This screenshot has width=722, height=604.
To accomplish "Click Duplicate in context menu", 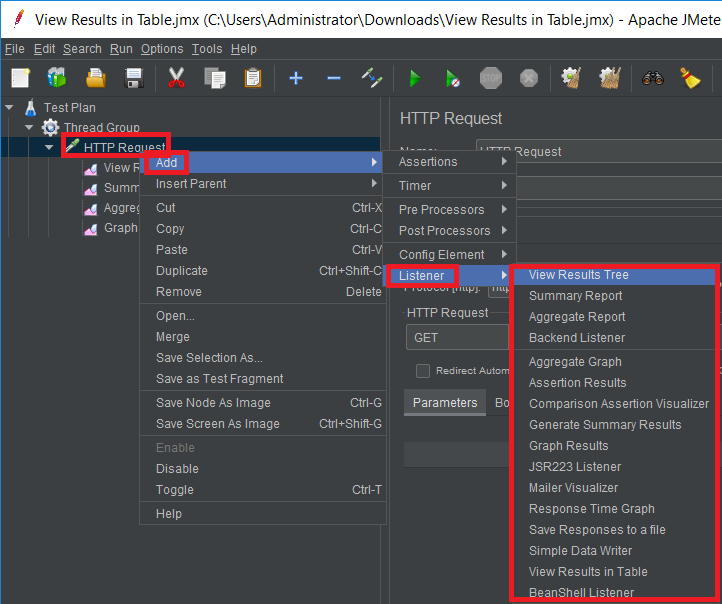I will tap(262, 271).
